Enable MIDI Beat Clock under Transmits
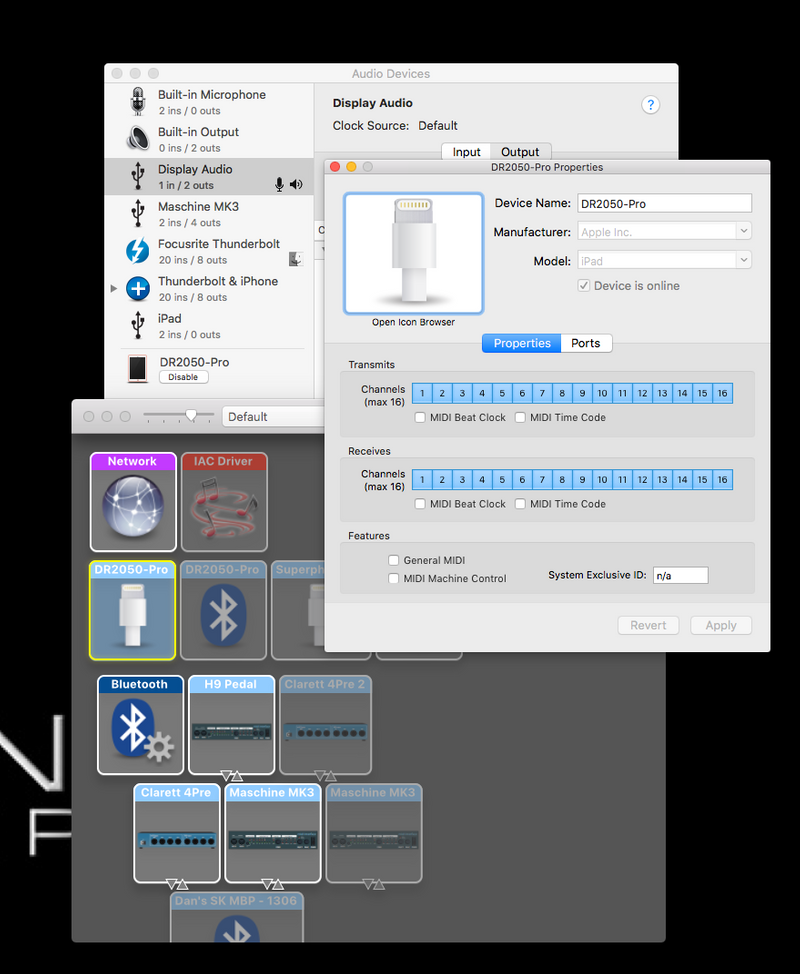The height and width of the screenshot is (974, 800). [x=421, y=418]
